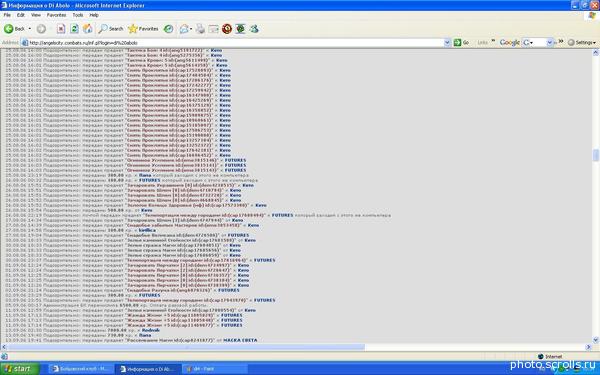The width and height of the screenshot is (600, 375).
Task: Open the Help menu
Action: tap(94, 15)
